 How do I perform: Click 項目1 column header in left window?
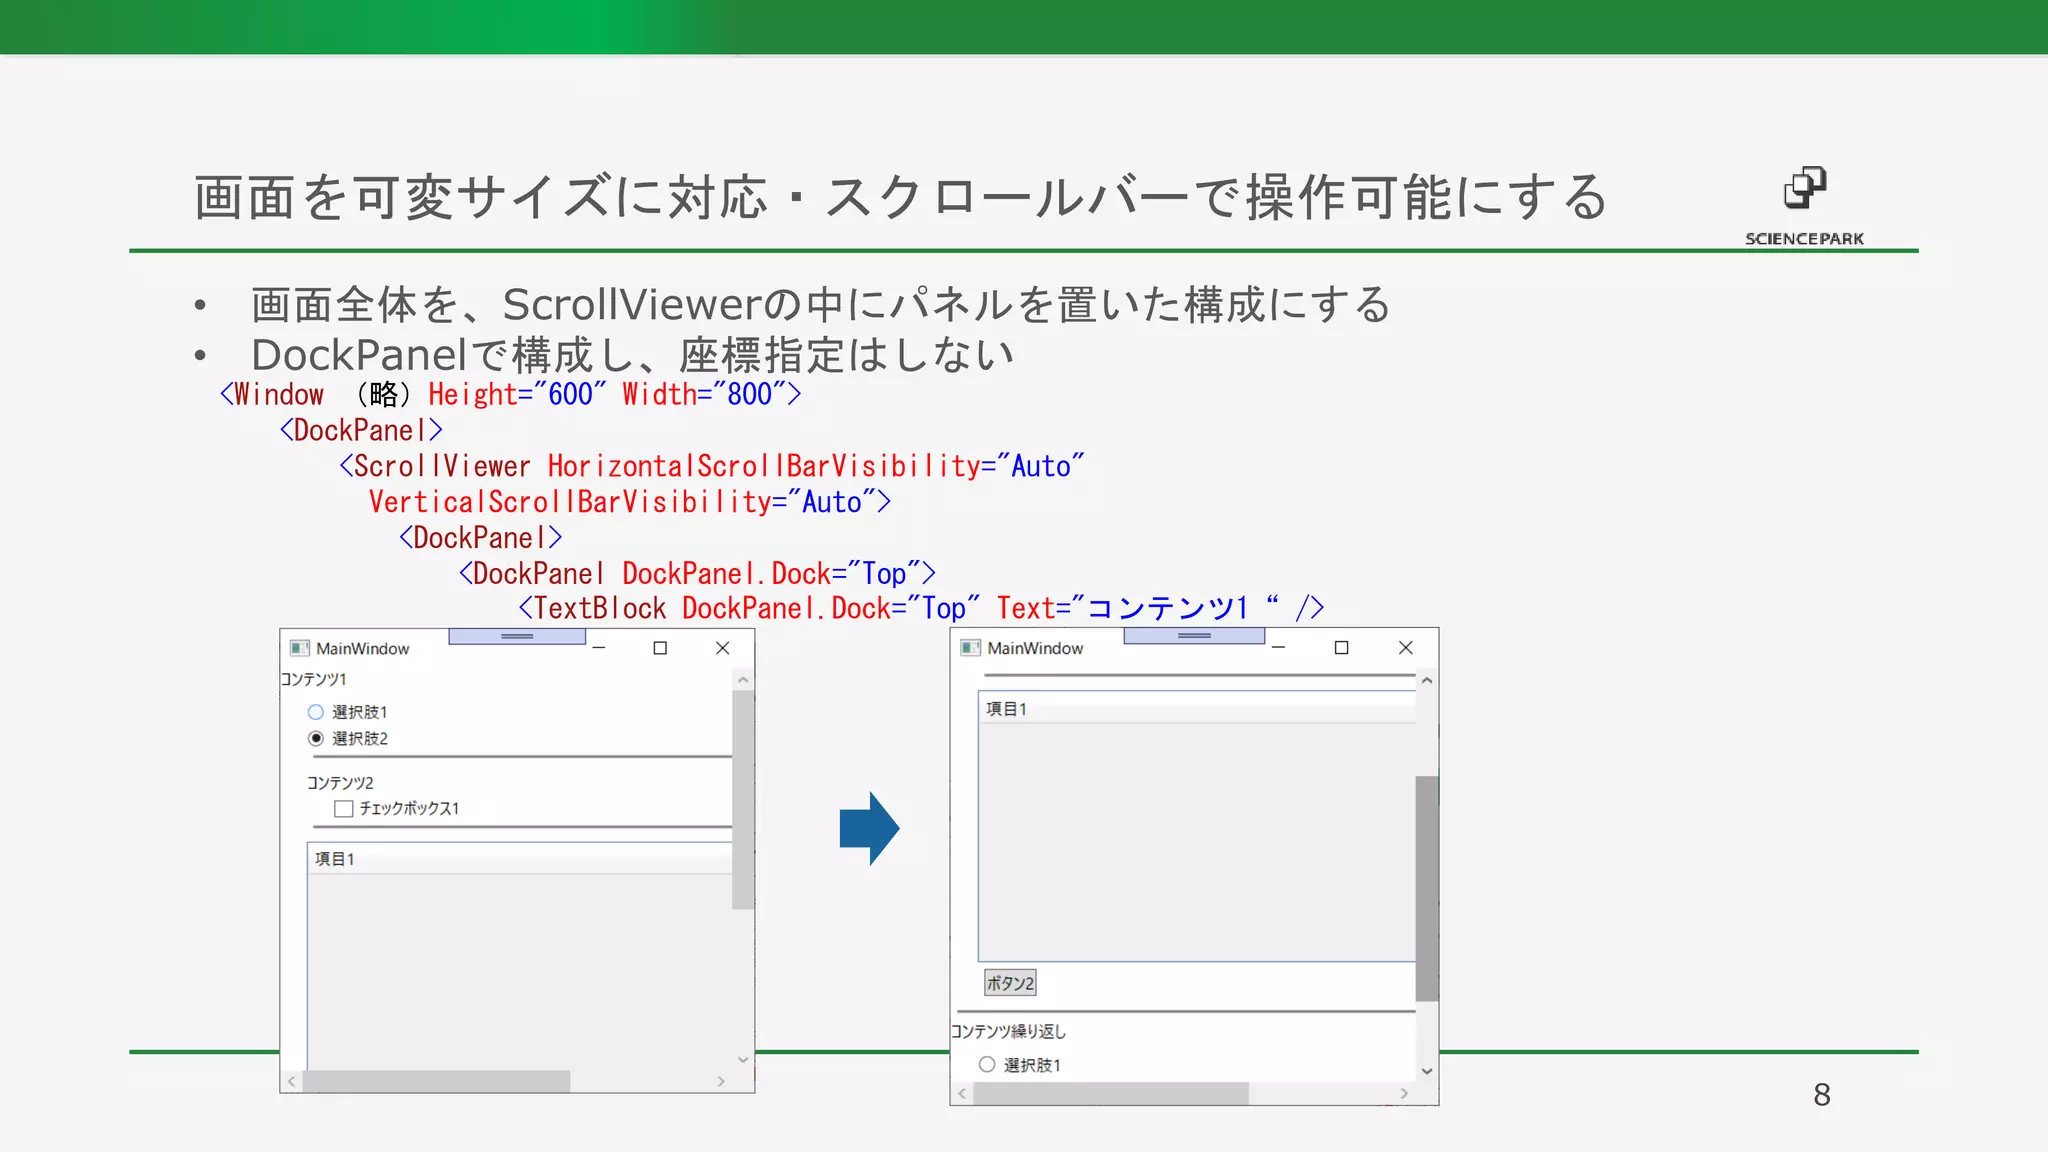pos(520,859)
